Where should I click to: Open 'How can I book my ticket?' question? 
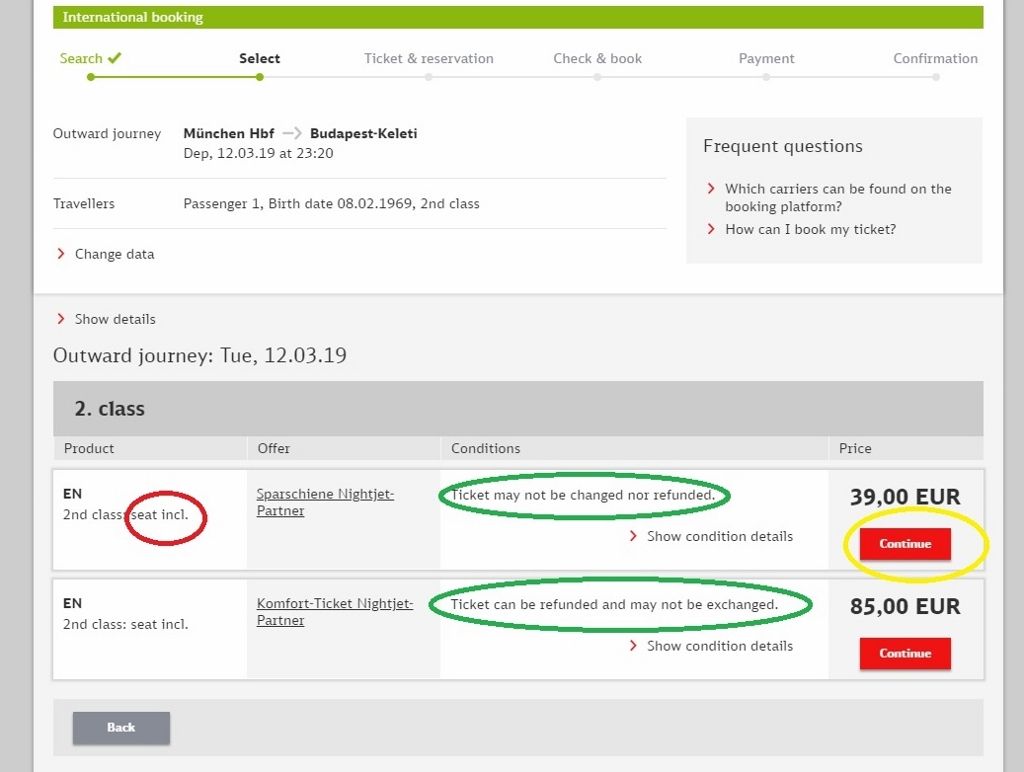tap(810, 229)
